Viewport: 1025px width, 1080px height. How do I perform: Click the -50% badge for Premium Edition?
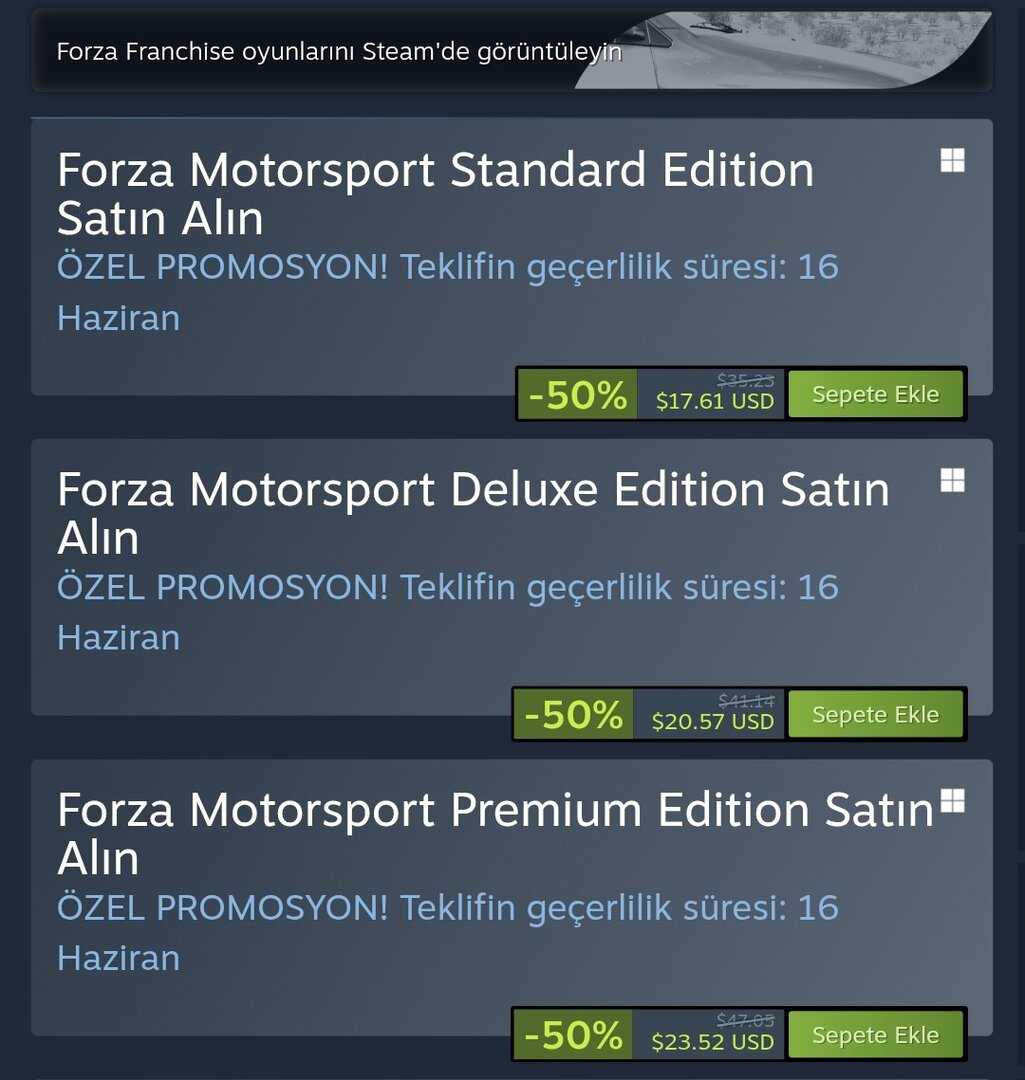click(x=573, y=1036)
